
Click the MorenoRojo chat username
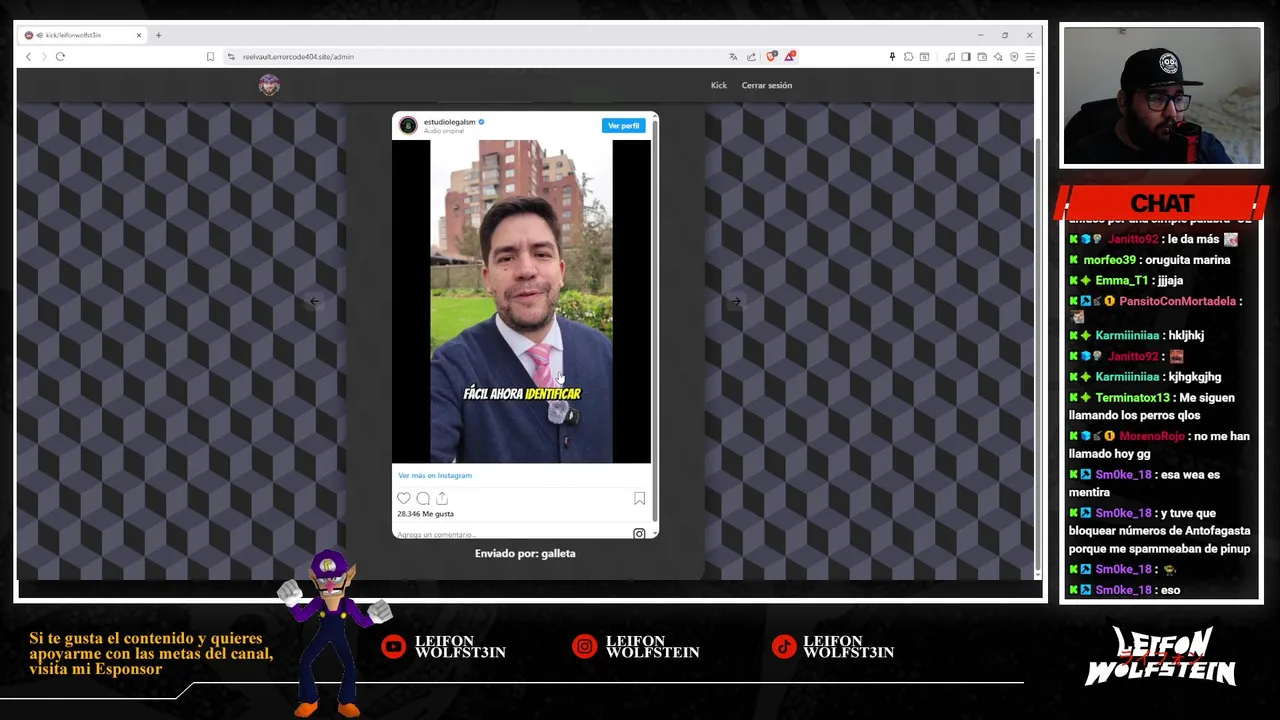point(1152,436)
